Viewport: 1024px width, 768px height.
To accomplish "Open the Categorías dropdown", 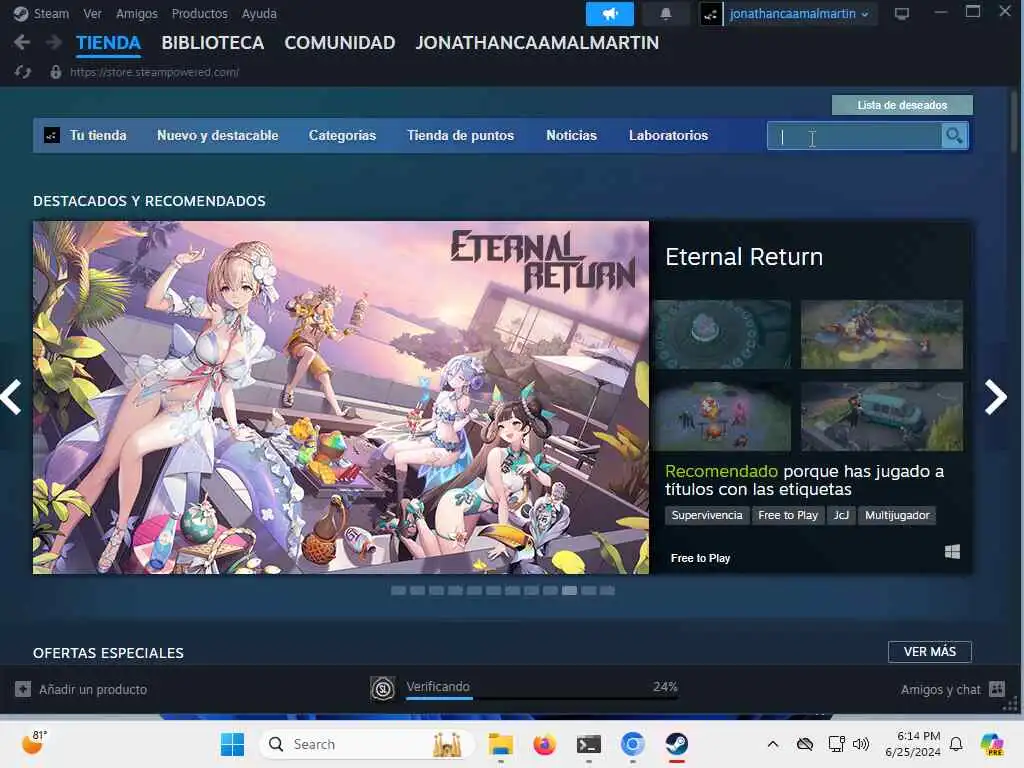I will click(x=342, y=135).
